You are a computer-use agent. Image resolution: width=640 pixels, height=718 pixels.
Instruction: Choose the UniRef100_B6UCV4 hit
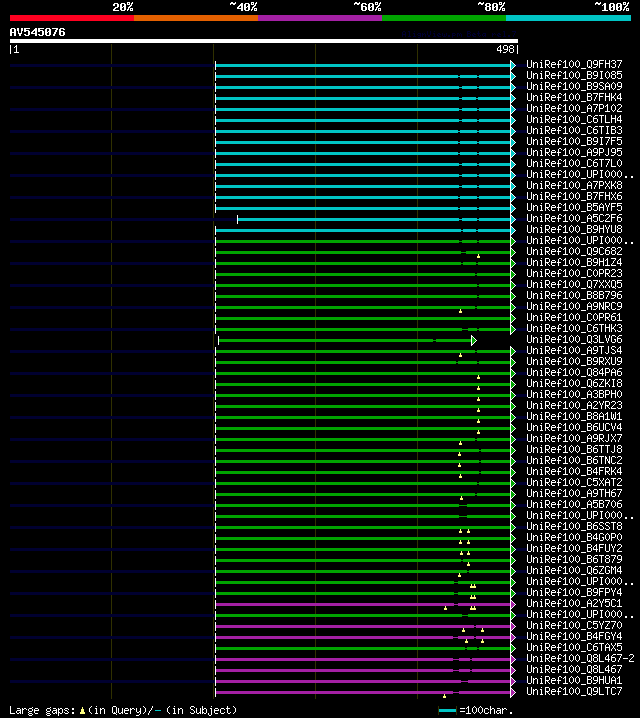(574, 427)
